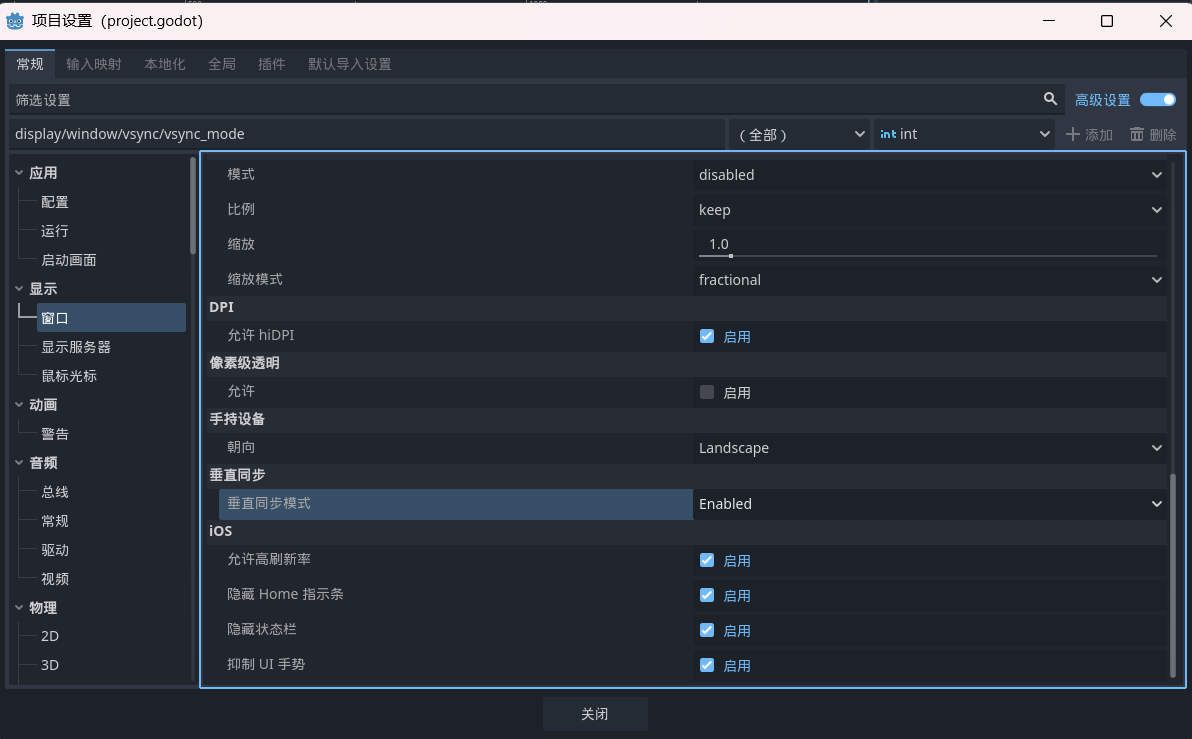Click the trash icon labeled 删除
1192x739 pixels.
pyautogui.click(x=1137, y=134)
